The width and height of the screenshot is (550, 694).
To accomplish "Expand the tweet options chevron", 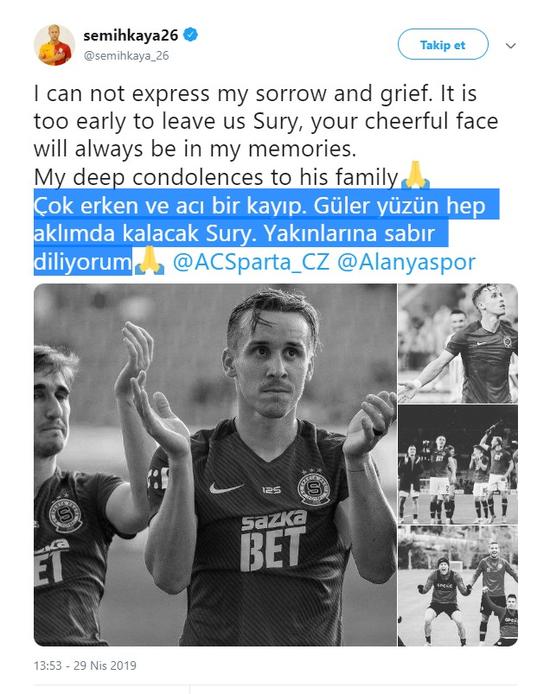I will pos(511,46).
